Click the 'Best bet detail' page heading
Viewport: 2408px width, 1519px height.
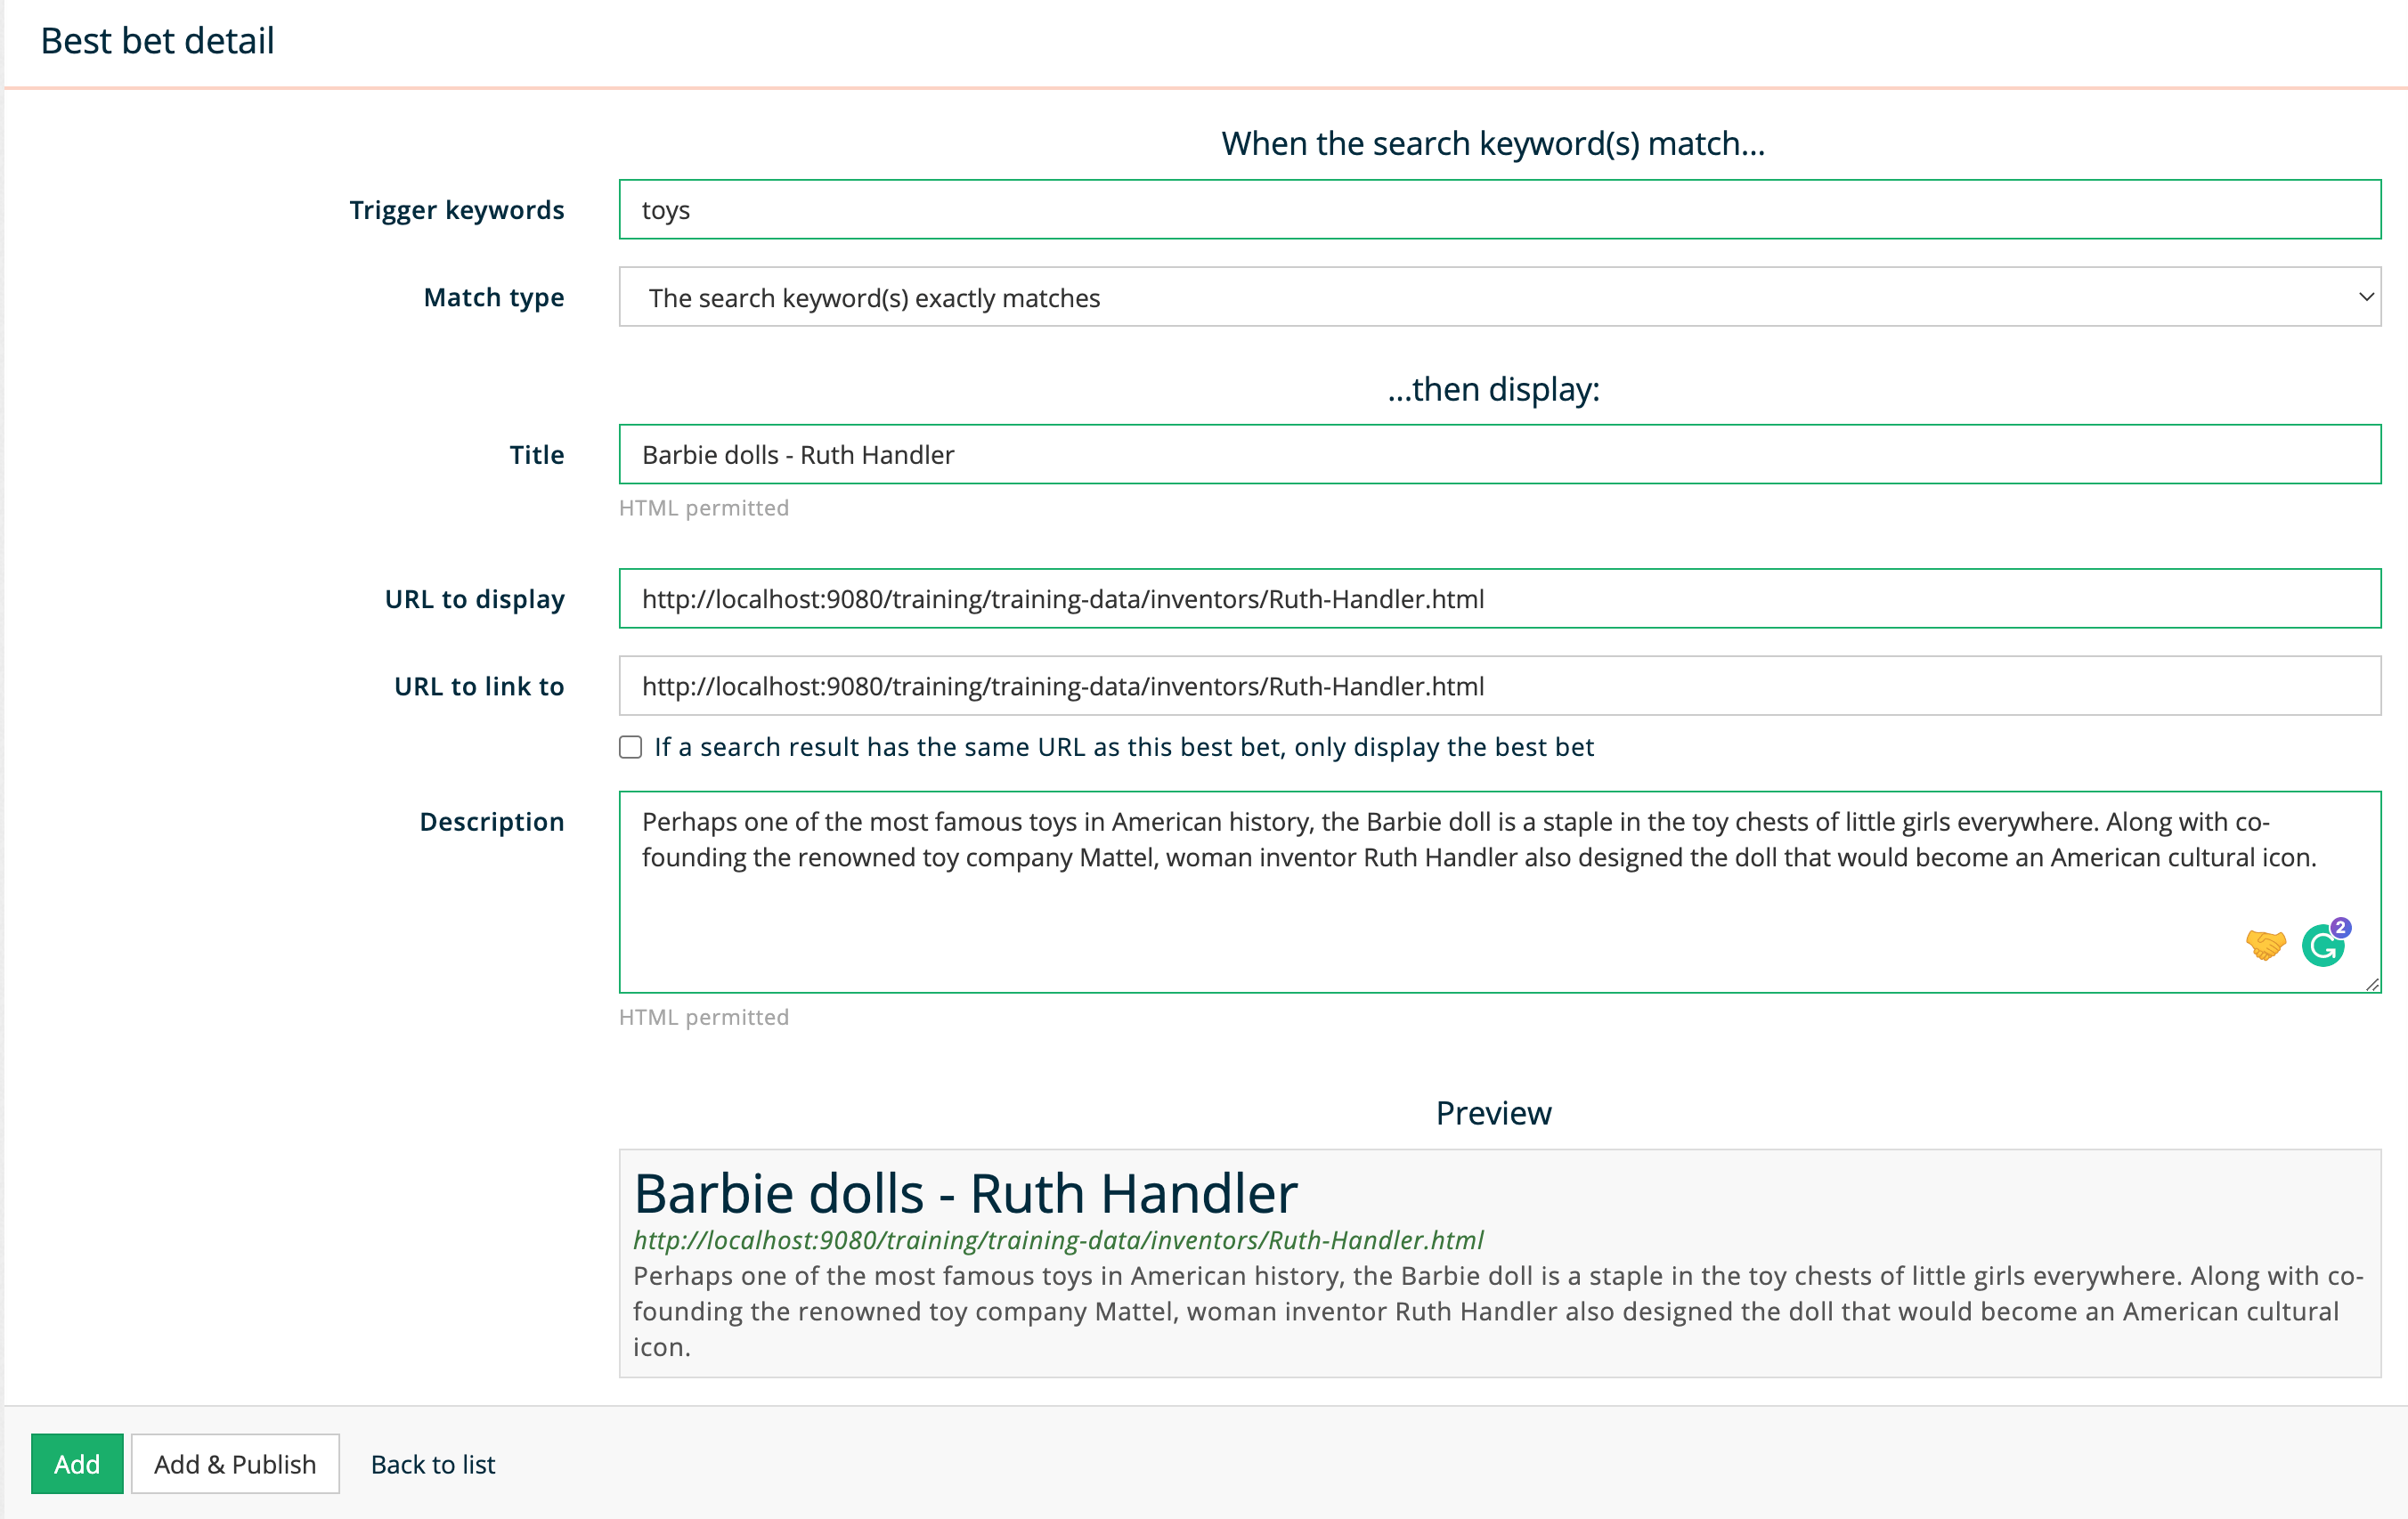pyautogui.click(x=157, y=41)
